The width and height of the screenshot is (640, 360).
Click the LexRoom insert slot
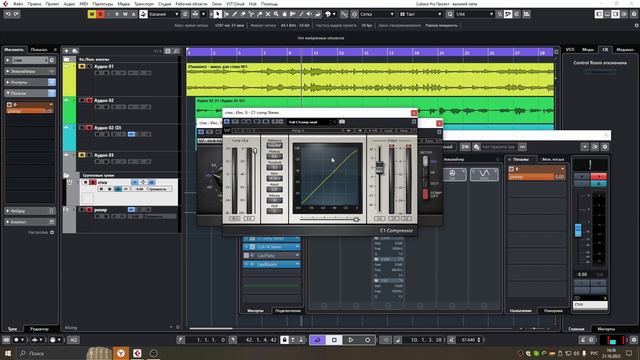coord(272,264)
